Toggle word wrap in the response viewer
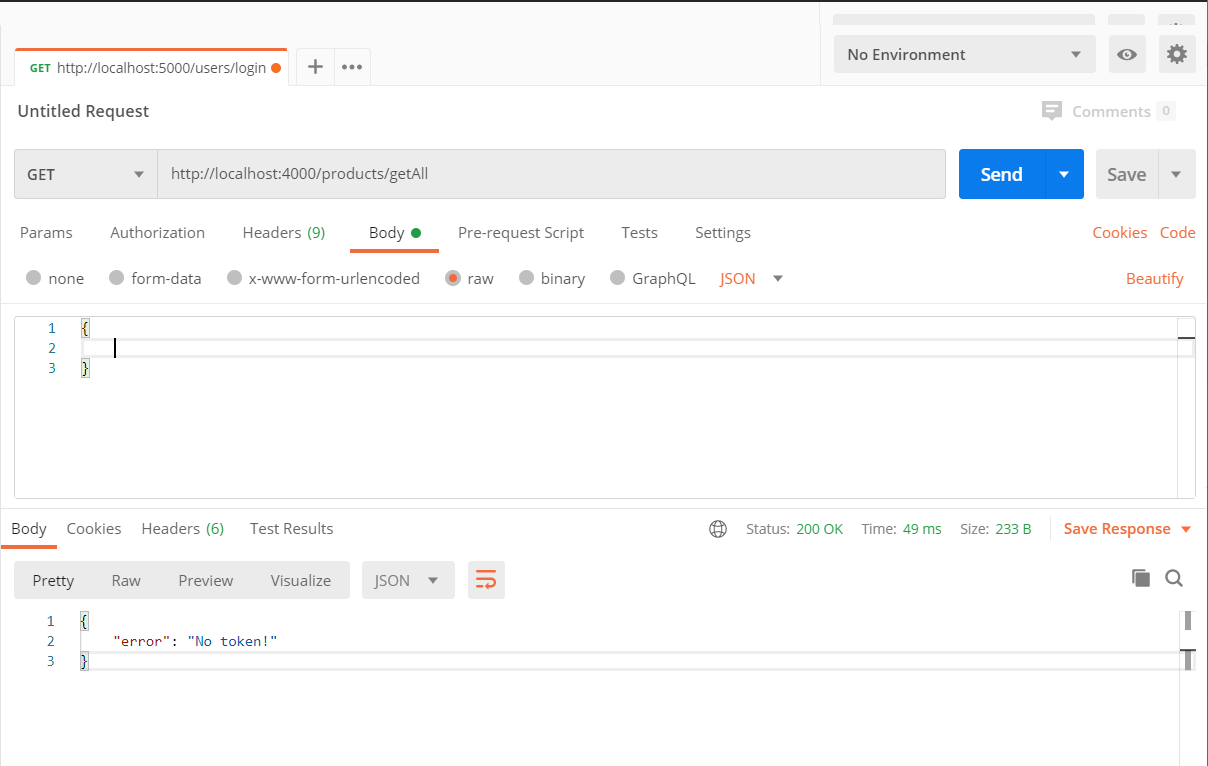 (x=486, y=580)
